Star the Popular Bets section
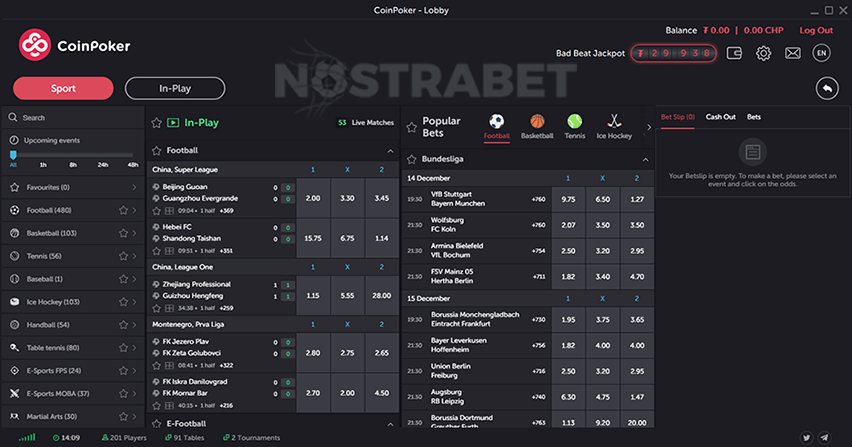 (x=411, y=127)
